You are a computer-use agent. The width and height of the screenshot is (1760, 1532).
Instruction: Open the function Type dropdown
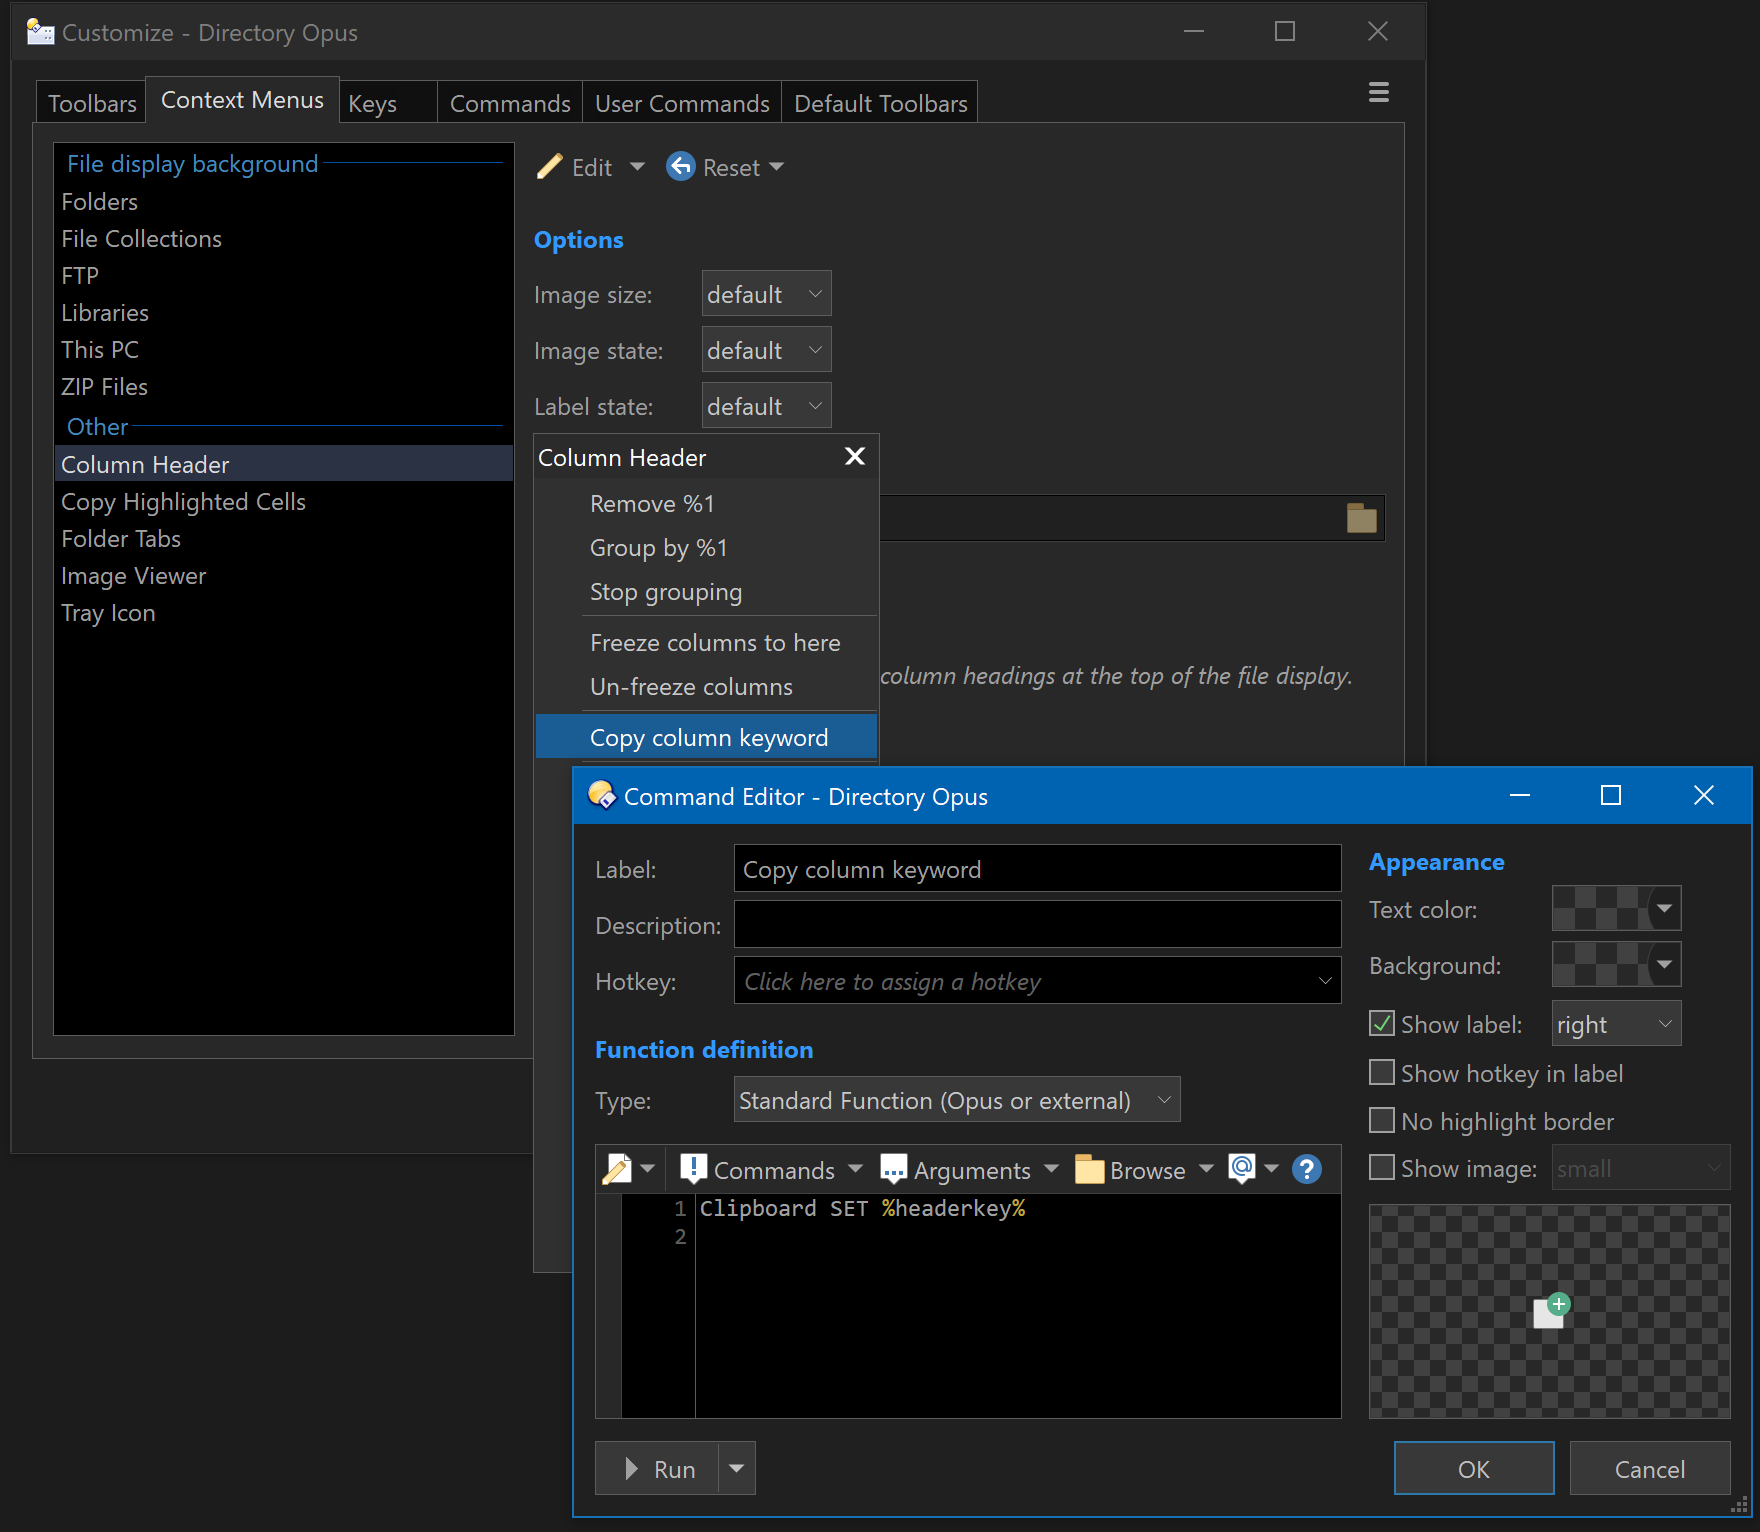pyautogui.click(x=956, y=1100)
